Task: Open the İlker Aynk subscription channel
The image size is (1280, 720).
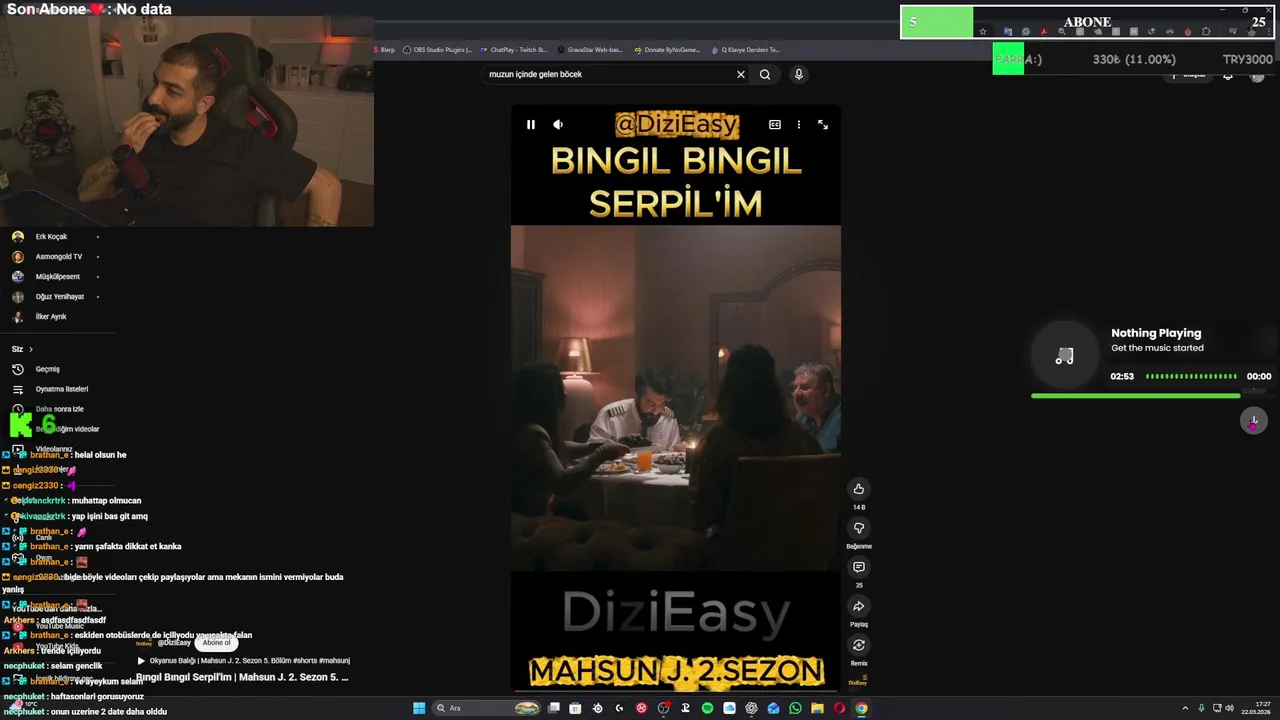Action: click(x=52, y=317)
